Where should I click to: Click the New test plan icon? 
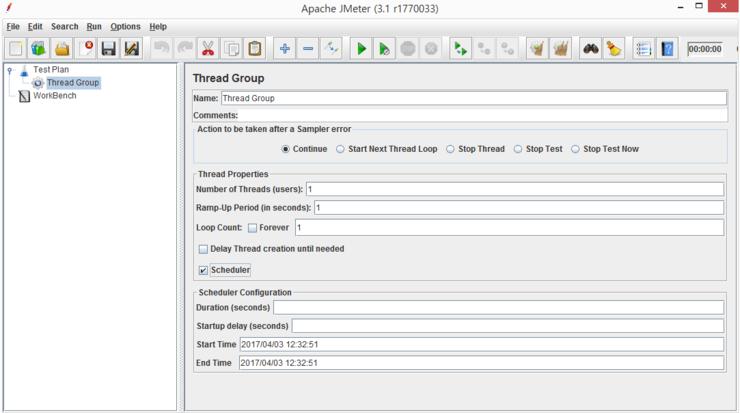coord(16,49)
